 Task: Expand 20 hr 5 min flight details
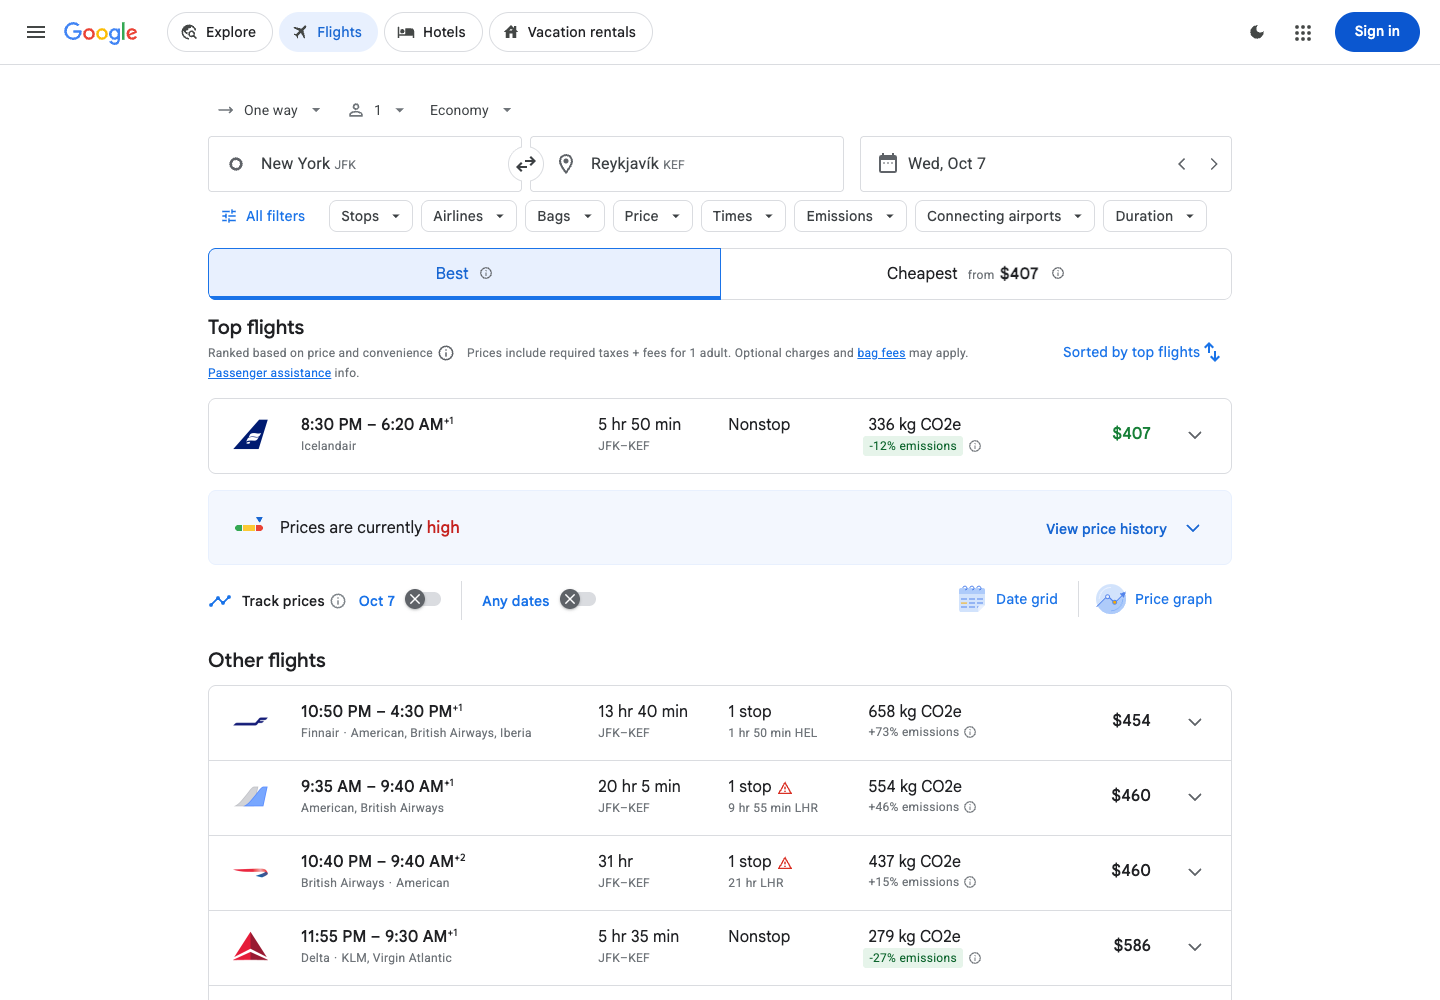(1195, 797)
